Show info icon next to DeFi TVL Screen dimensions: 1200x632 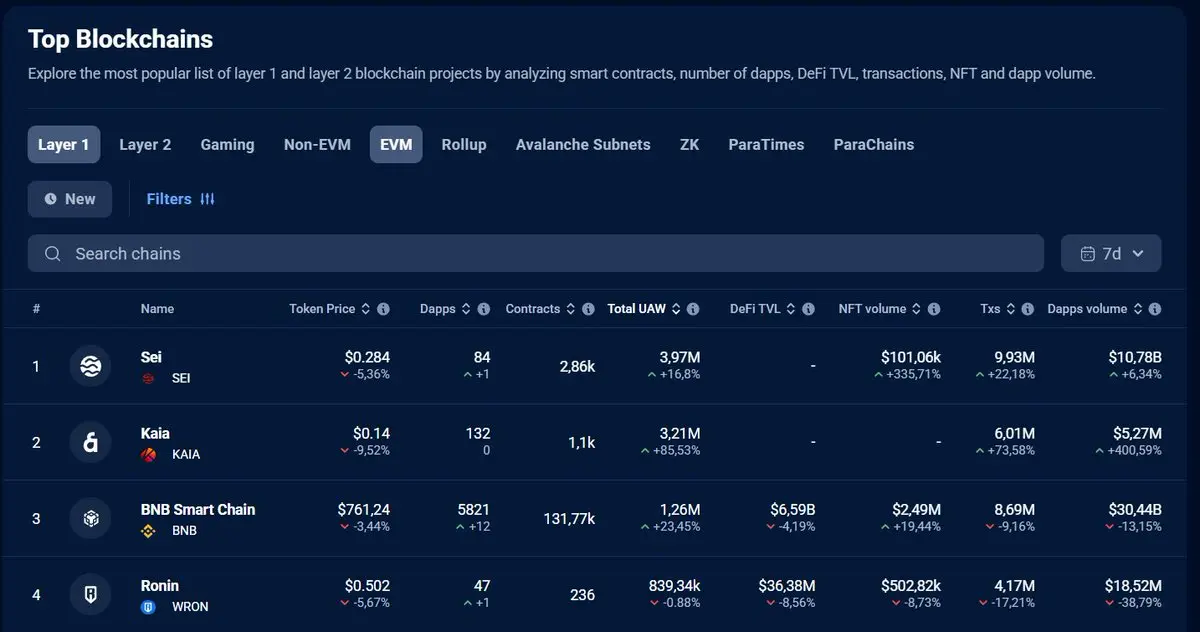tap(808, 309)
